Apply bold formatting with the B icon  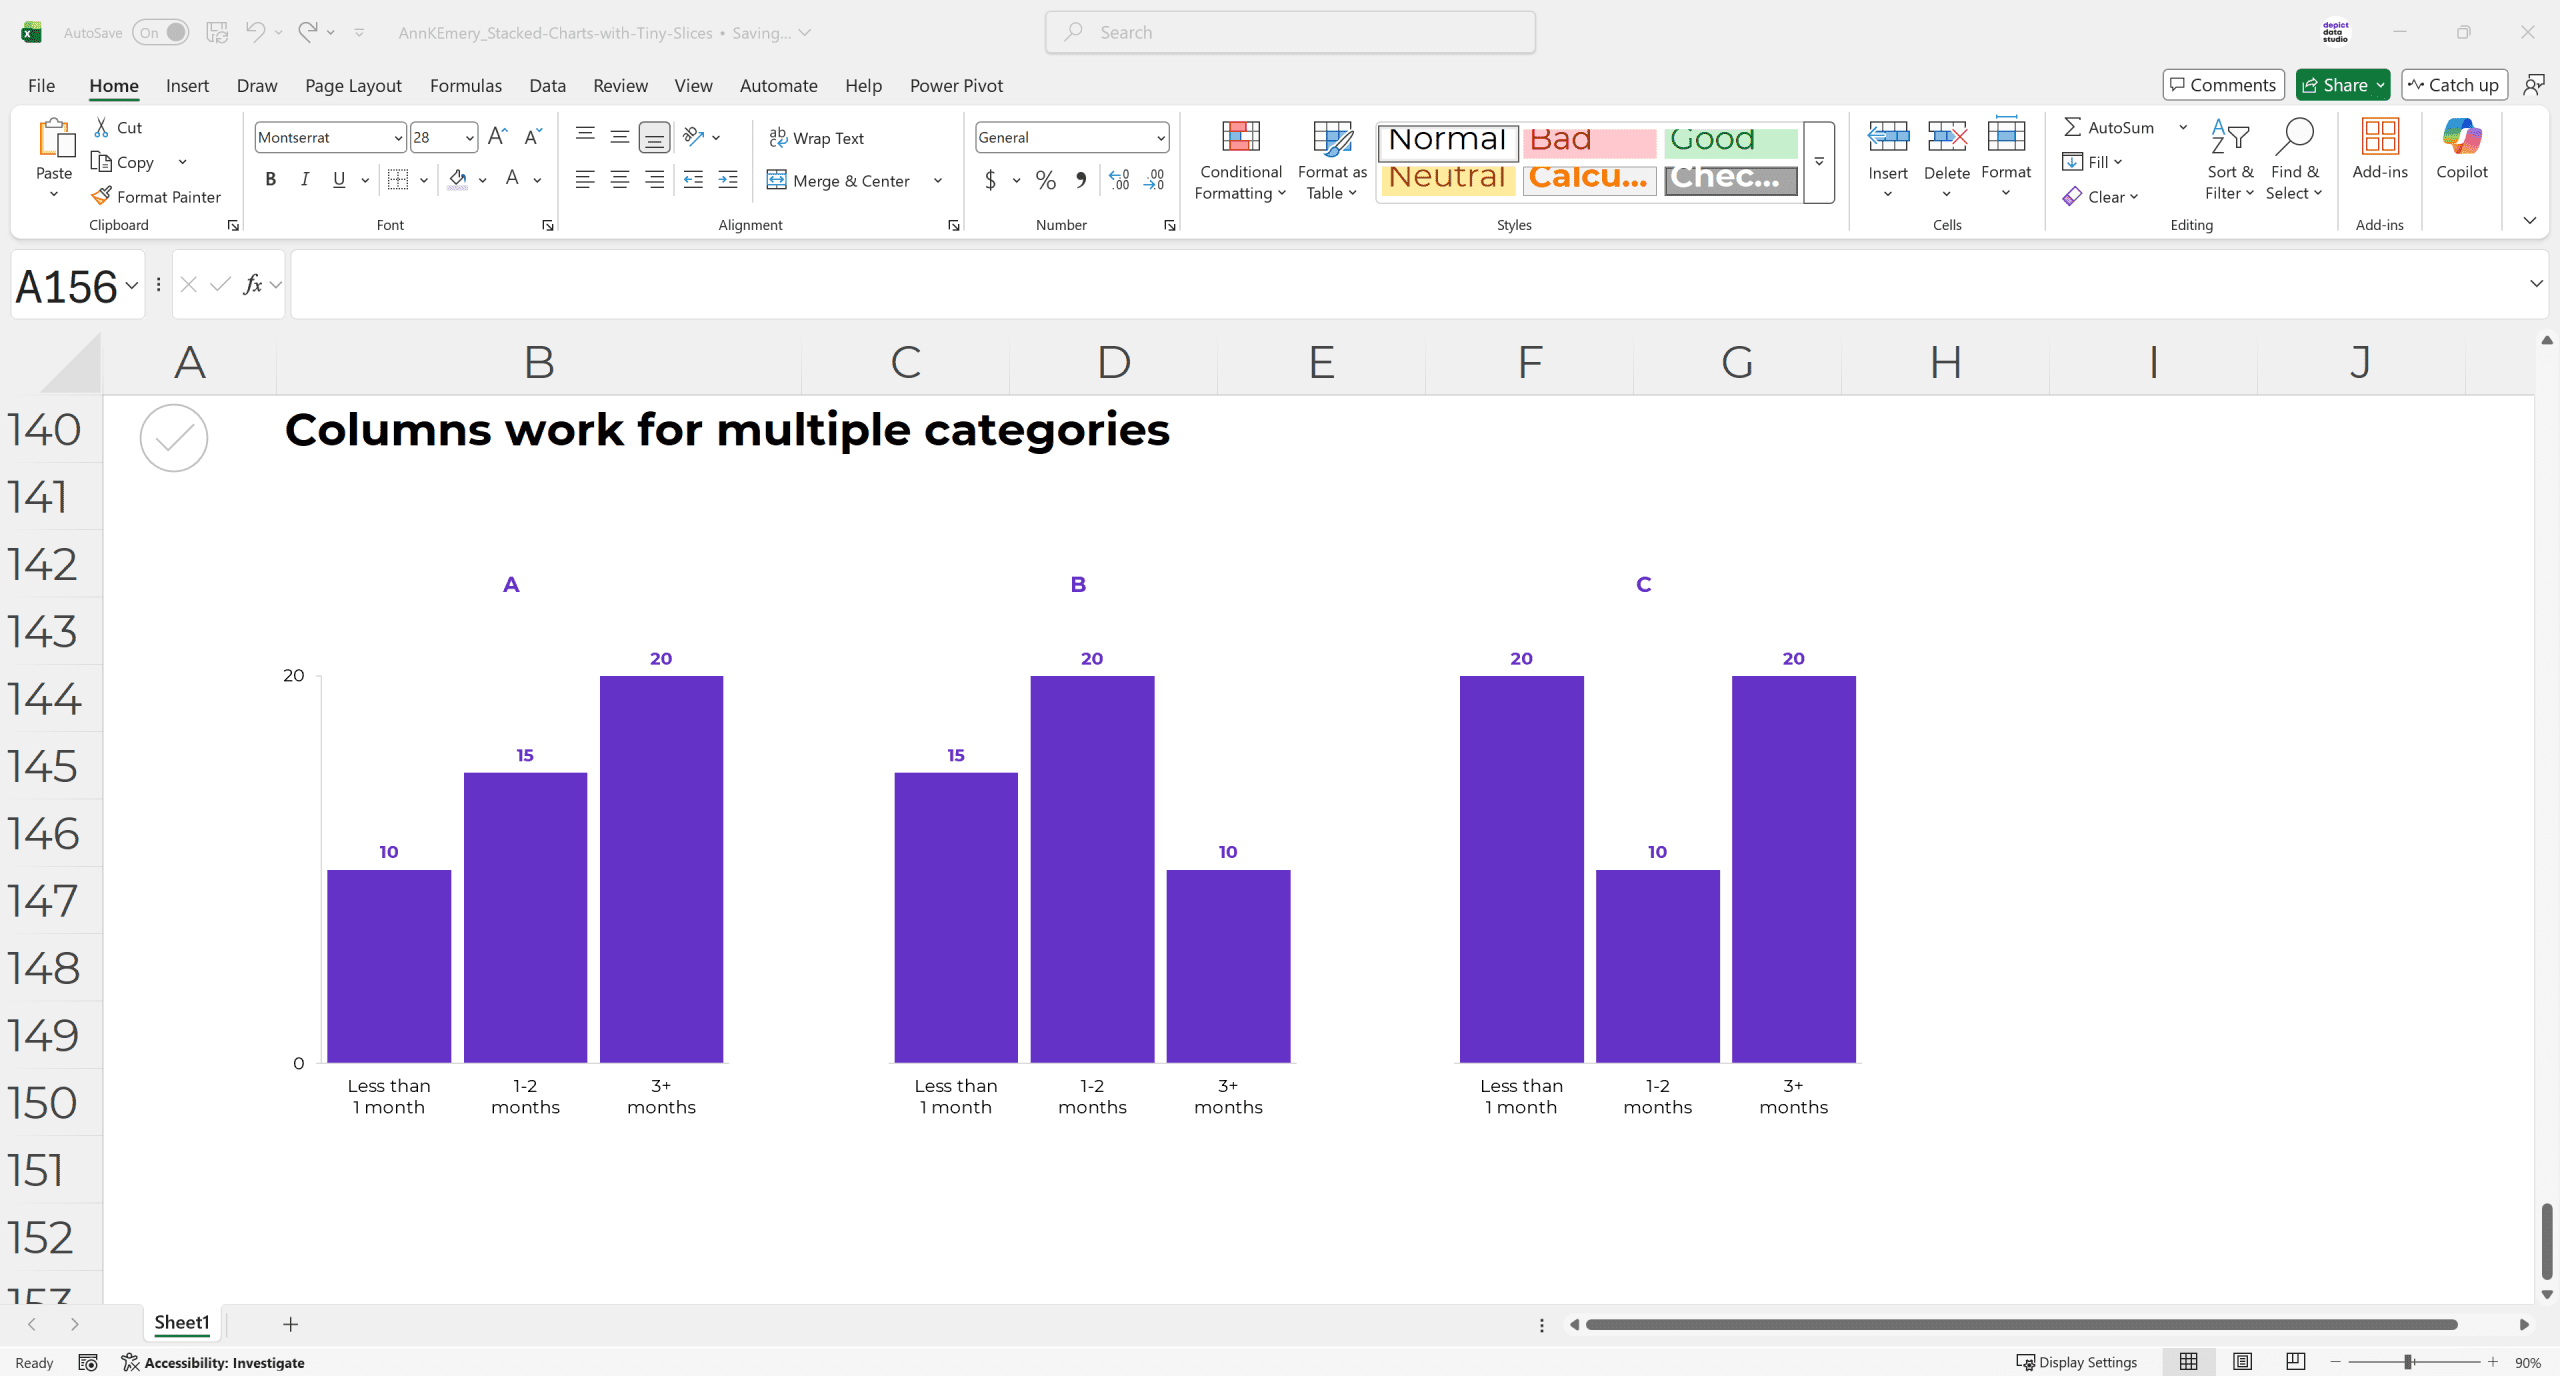point(270,179)
